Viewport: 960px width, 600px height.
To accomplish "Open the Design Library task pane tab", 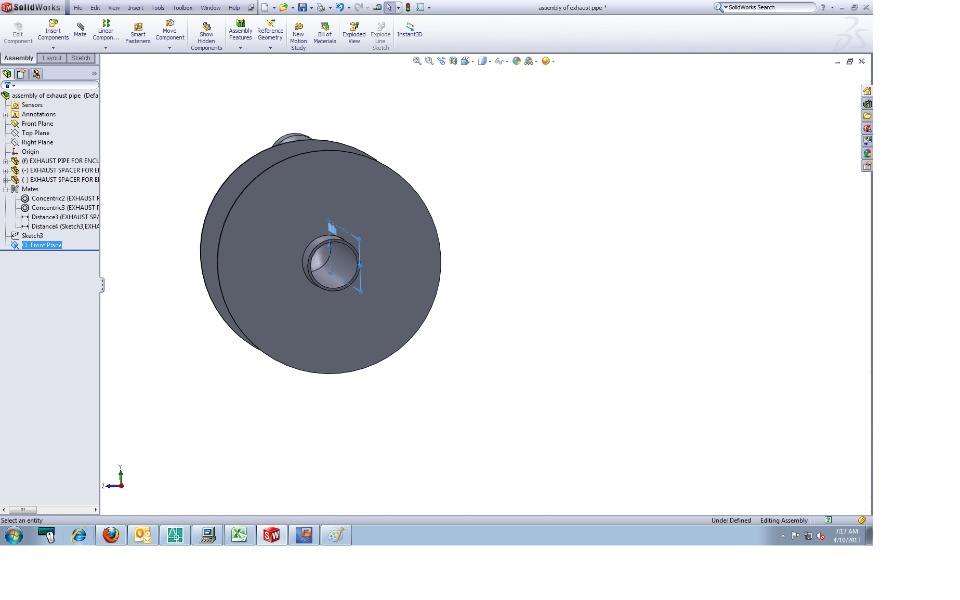I will coord(867,103).
